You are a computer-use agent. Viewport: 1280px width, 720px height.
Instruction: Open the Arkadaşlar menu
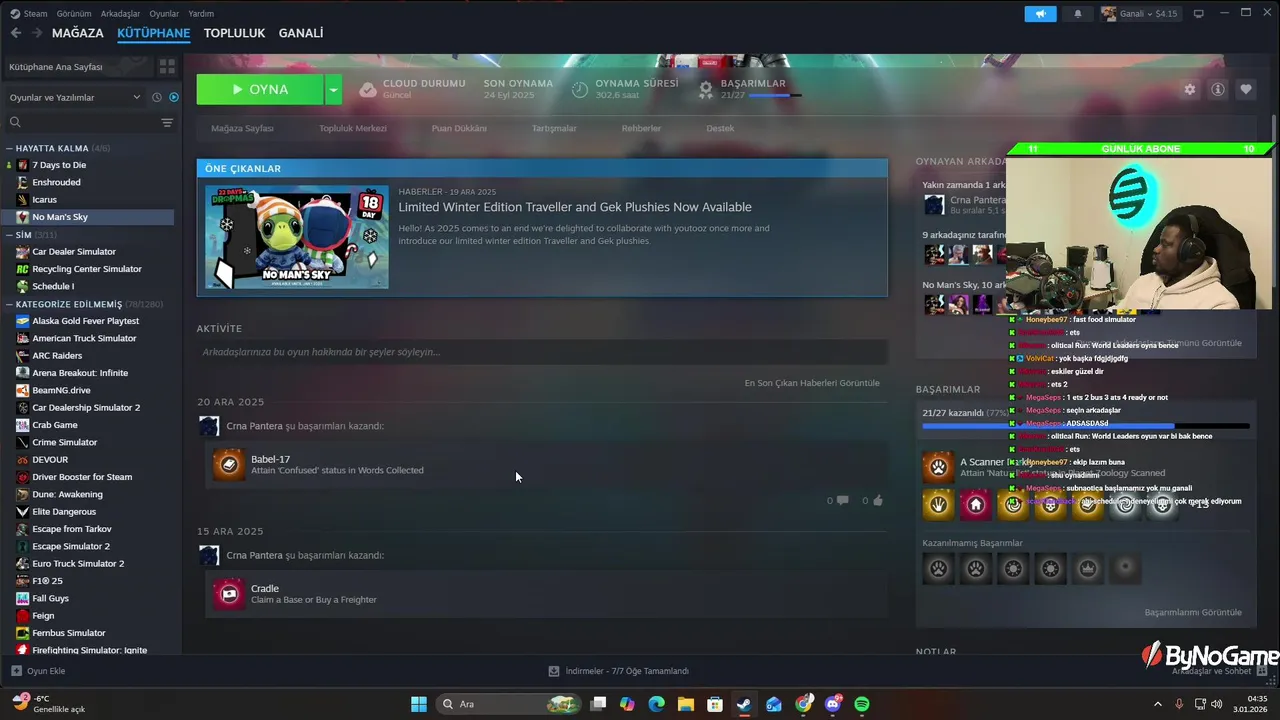click(x=121, y=14)
